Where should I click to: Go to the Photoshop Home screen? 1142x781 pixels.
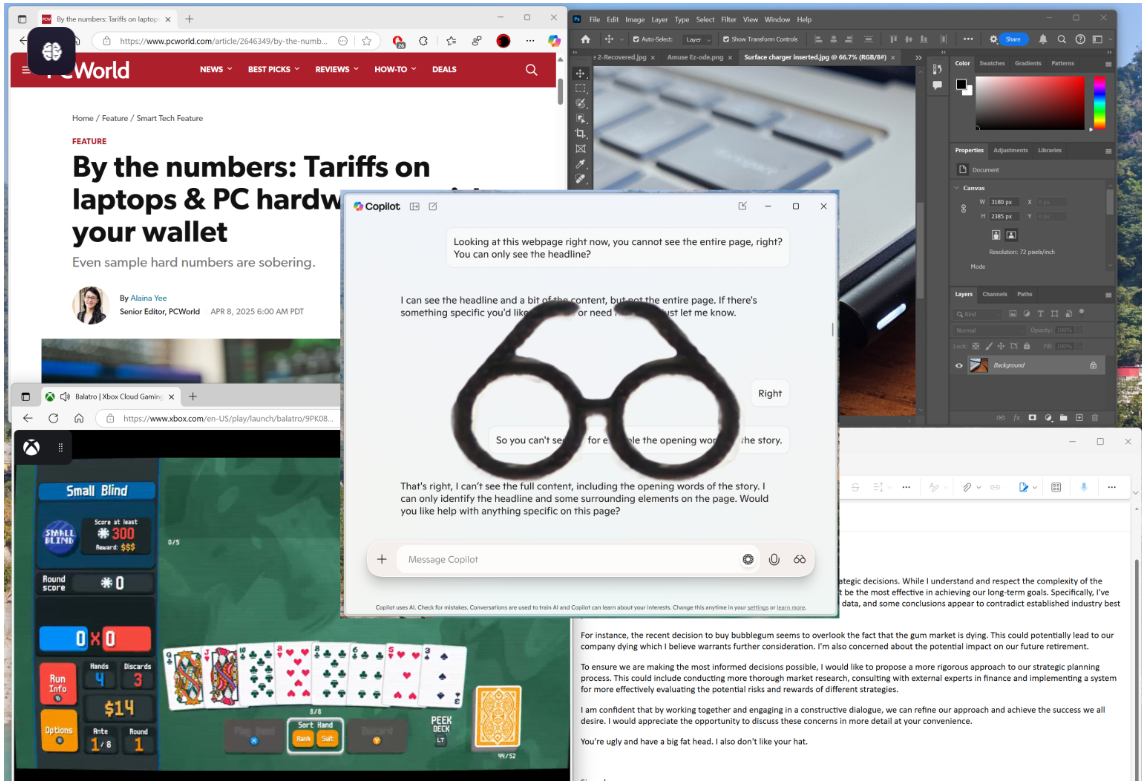click(585, 39)
